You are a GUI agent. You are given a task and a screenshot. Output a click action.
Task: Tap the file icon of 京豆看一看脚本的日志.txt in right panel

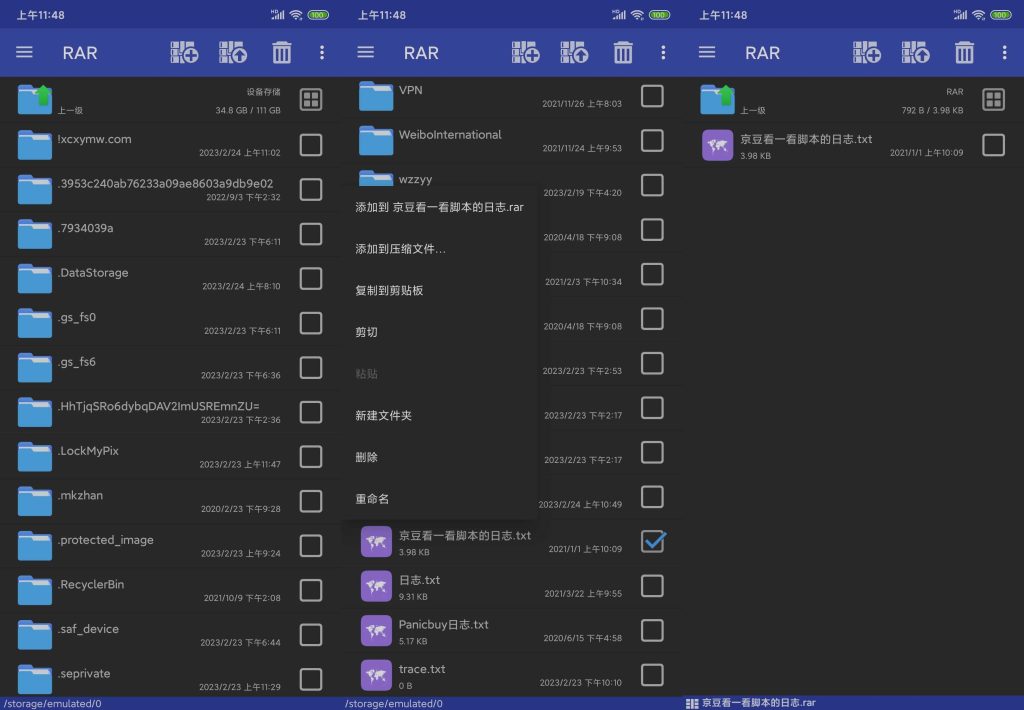(x=717, y=145)
